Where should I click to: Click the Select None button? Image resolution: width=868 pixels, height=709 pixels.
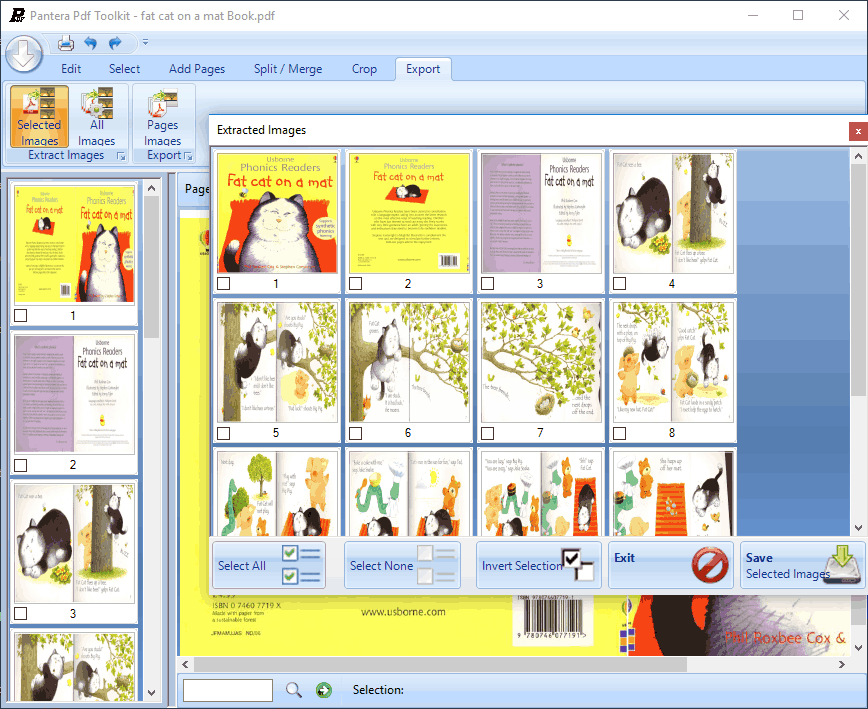coord(402,565)
